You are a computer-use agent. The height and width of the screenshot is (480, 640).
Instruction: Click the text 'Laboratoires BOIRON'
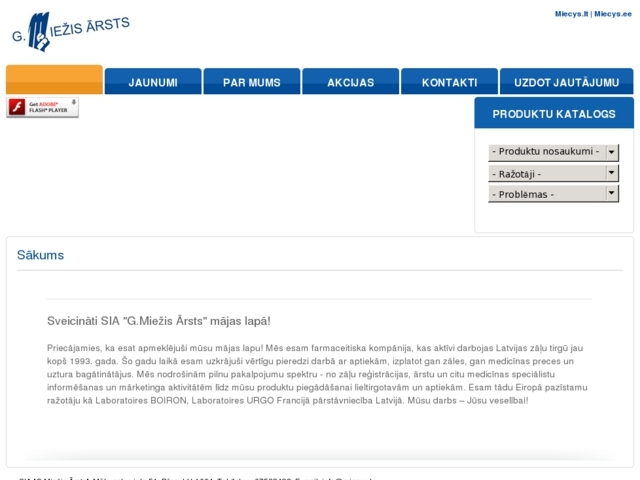point(141,400)
